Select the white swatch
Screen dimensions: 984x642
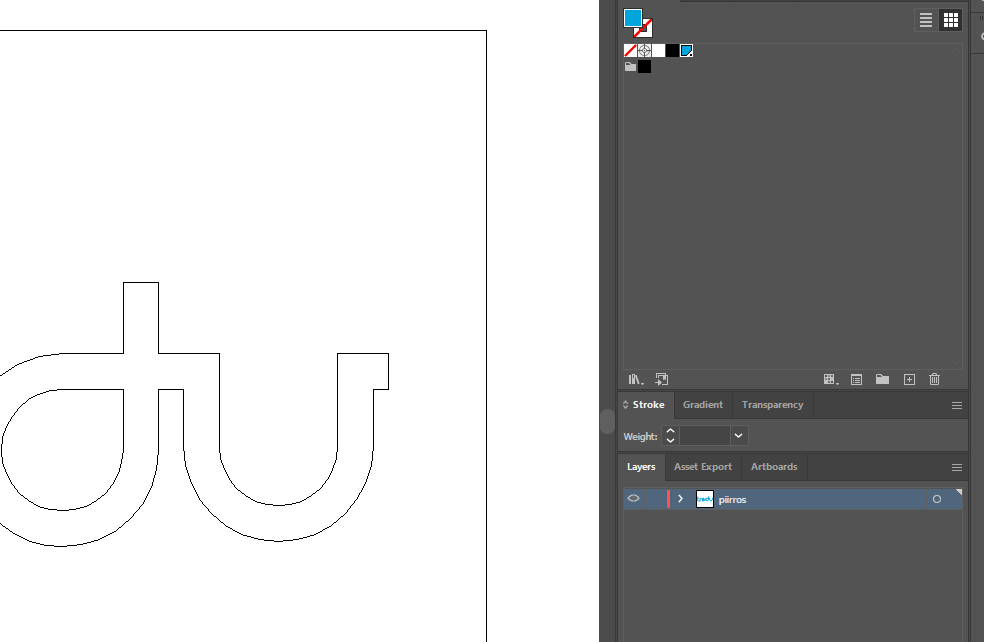point(658,50)
